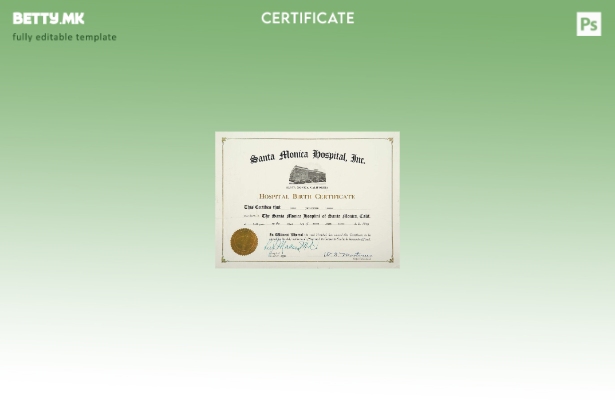Click the In Witness Whereof paragraph

(318, 236)
